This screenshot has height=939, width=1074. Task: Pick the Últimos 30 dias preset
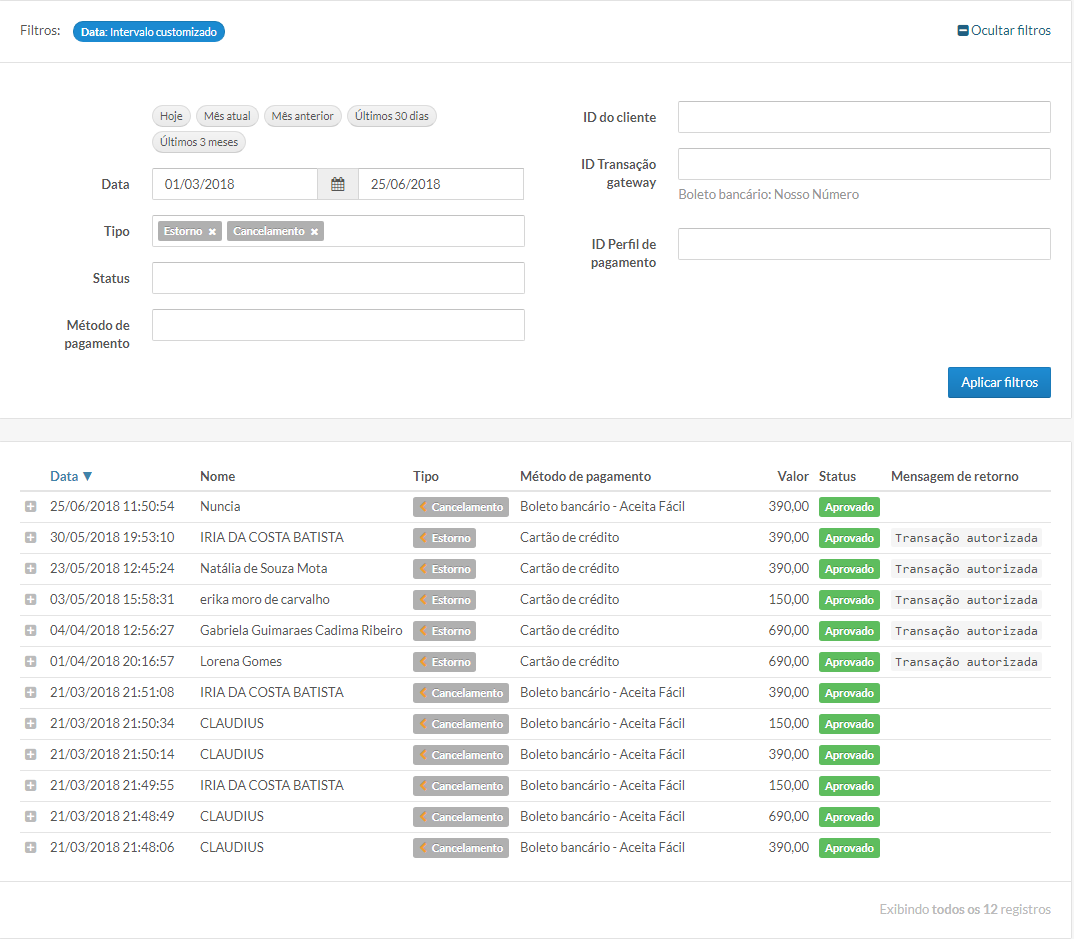(391, 116)
